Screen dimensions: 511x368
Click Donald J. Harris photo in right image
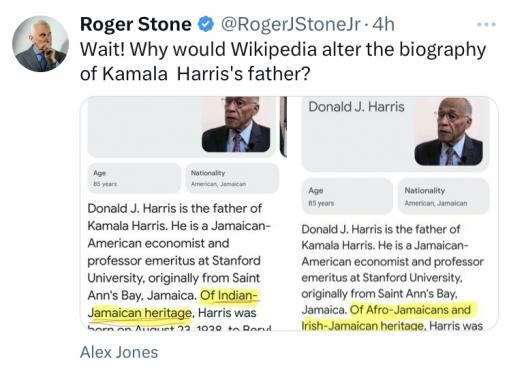449,131
